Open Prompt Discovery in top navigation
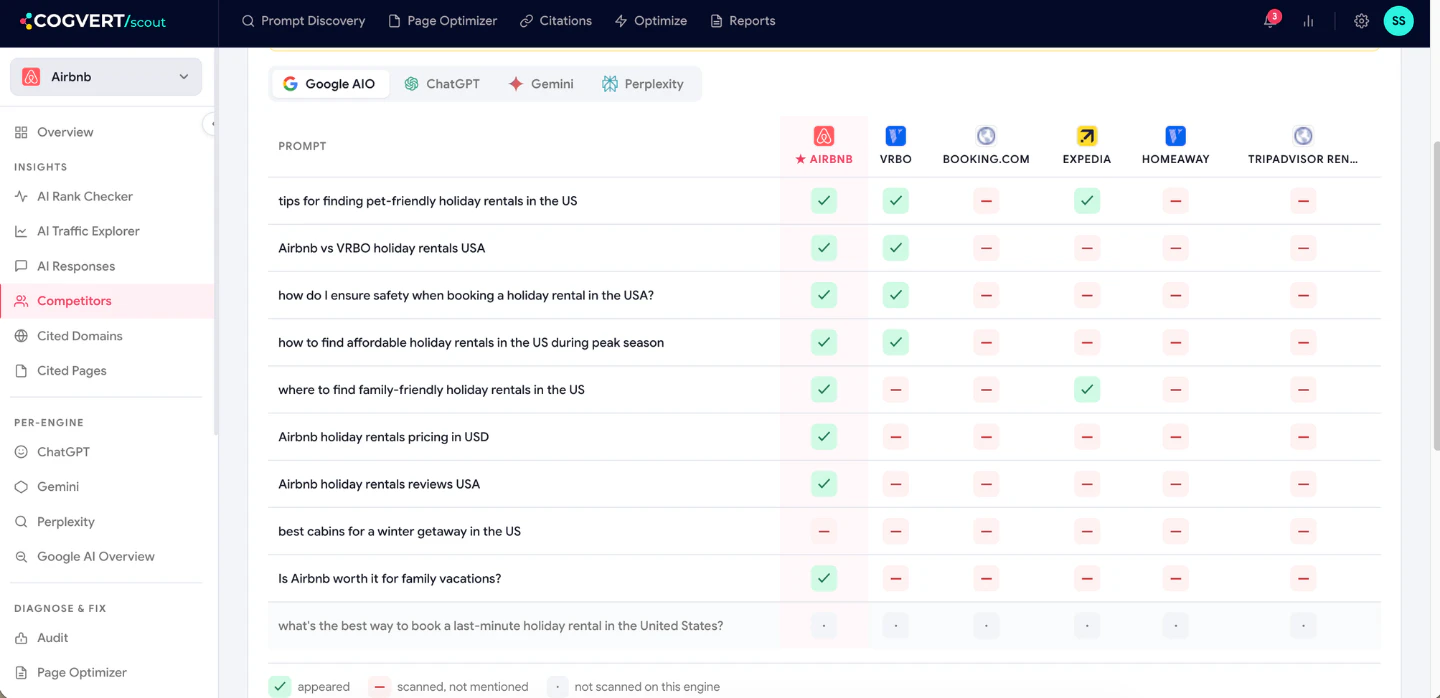1440x698 pixels. pos(304,21)
